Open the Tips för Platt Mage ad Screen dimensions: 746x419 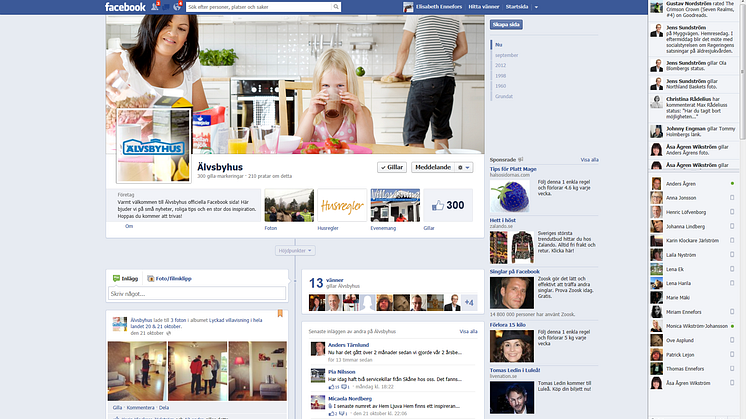click(513, 169)
